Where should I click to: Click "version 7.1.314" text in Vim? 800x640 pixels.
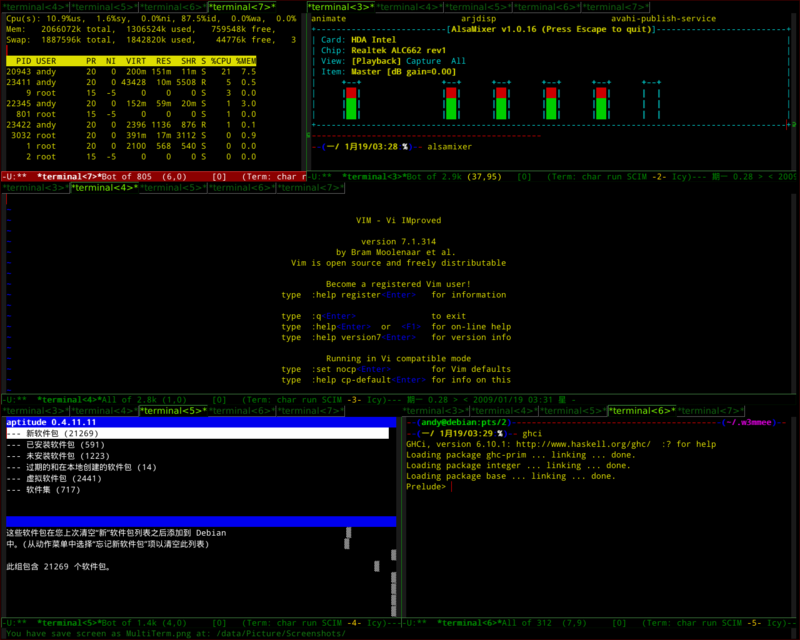click(x=398, y=242)
